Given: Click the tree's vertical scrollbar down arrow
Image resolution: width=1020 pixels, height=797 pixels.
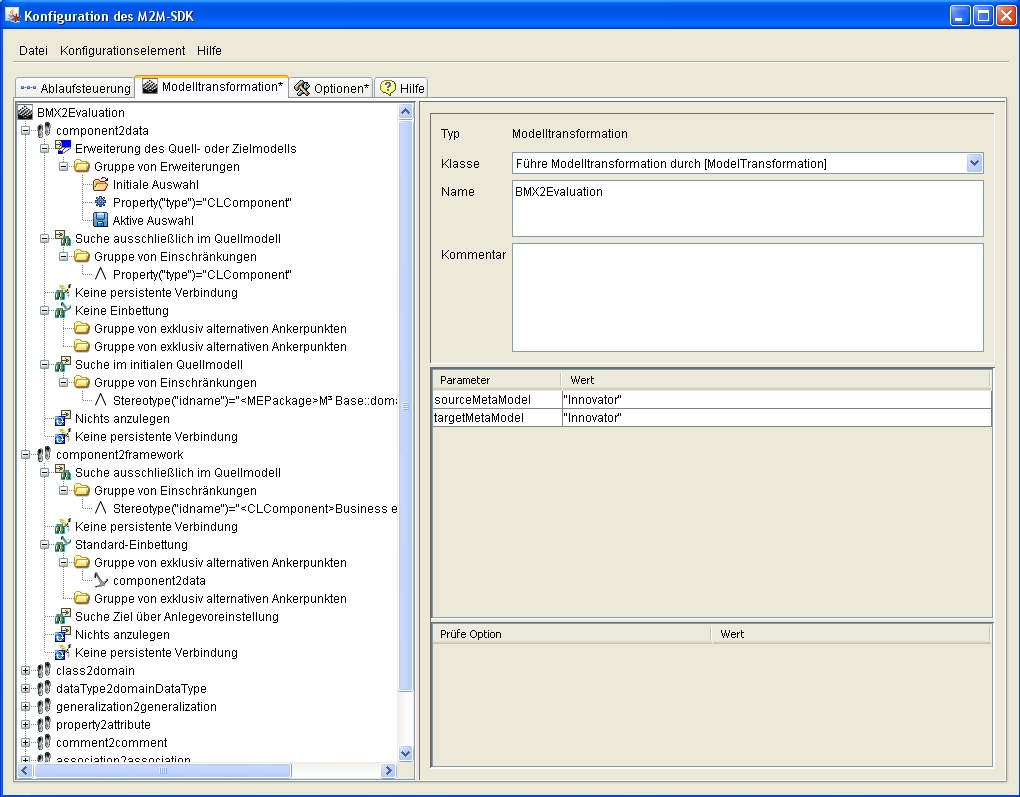Looking at the screenshot, I should click(x=406, y=753).
